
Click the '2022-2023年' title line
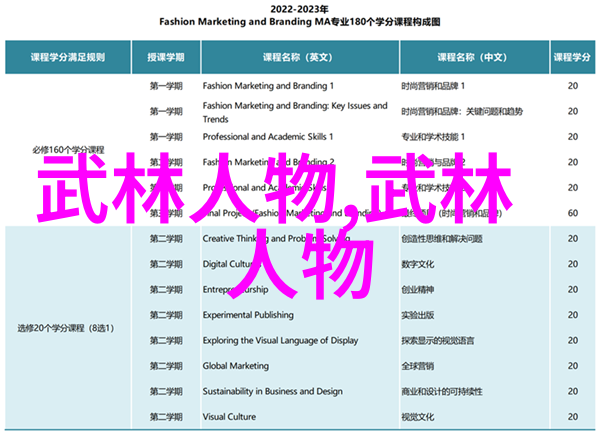coord(300,9)
